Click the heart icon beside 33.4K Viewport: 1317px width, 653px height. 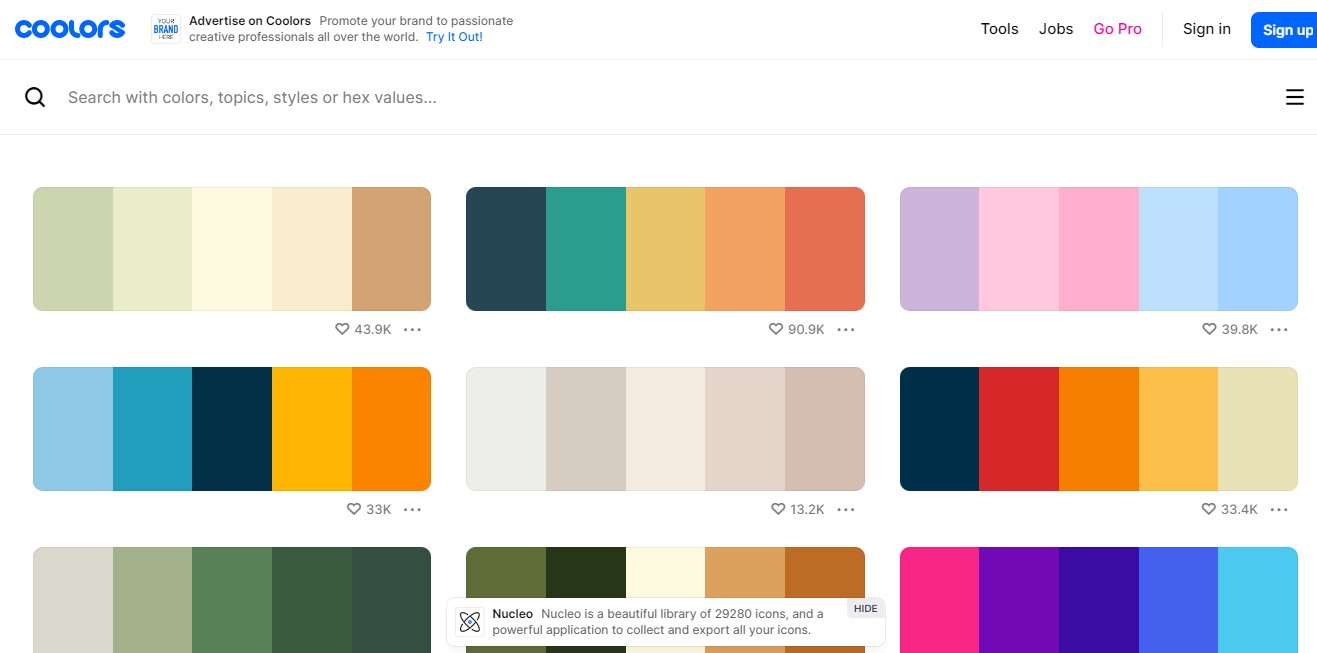(x=1208, y=509)
